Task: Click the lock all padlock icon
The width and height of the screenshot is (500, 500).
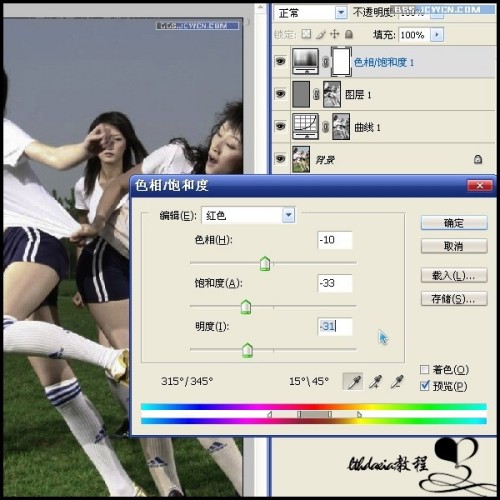Action: (349, 34)
